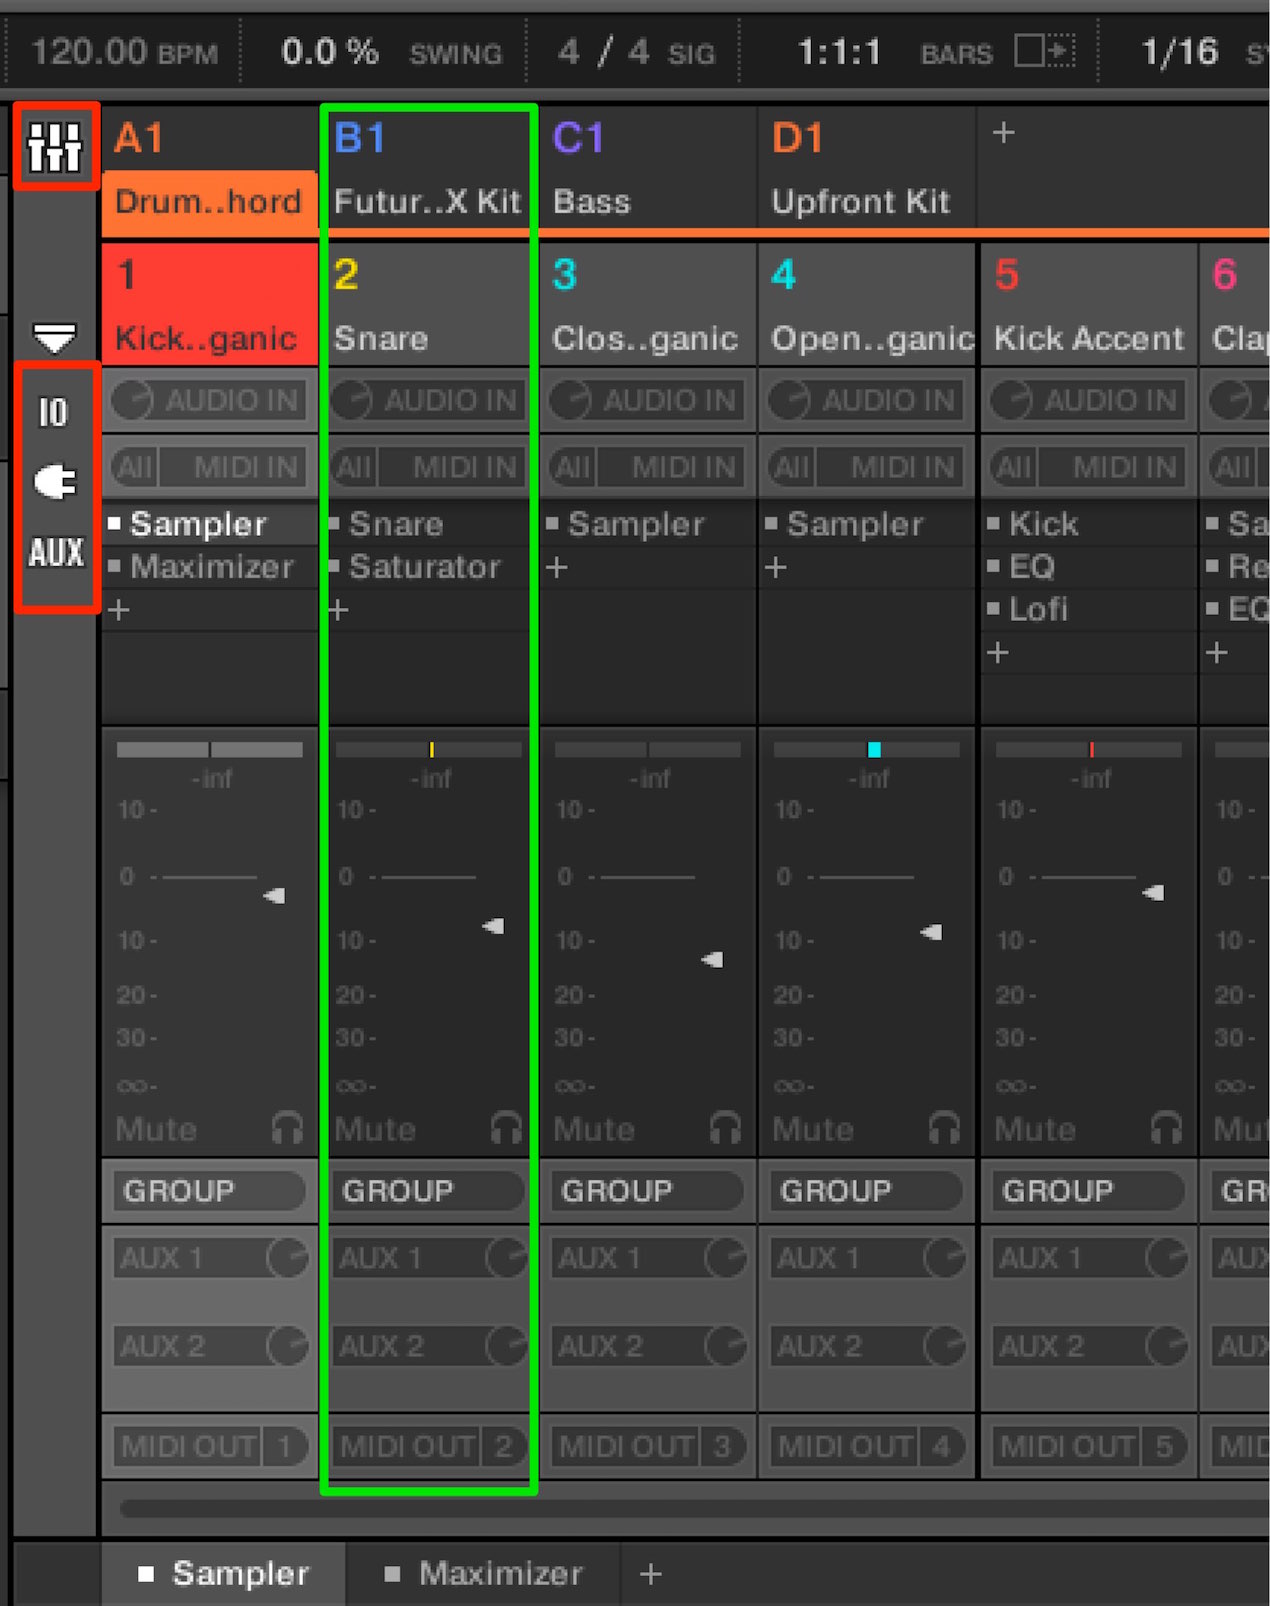Image resolution: width=1270 pixels, height=1606 pixels.
Task: Click Kick channel level fader handle
Action: (274, 896)
